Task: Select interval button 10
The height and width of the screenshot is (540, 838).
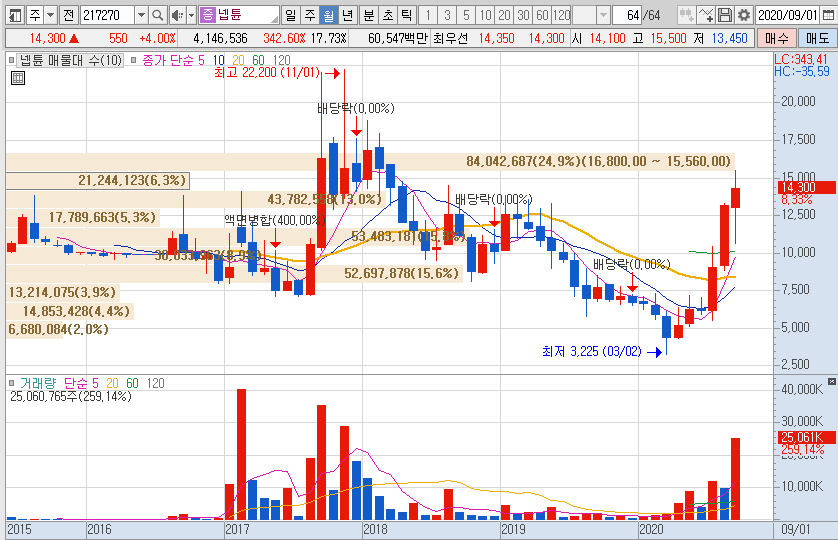Action: (x=485, y=15)
